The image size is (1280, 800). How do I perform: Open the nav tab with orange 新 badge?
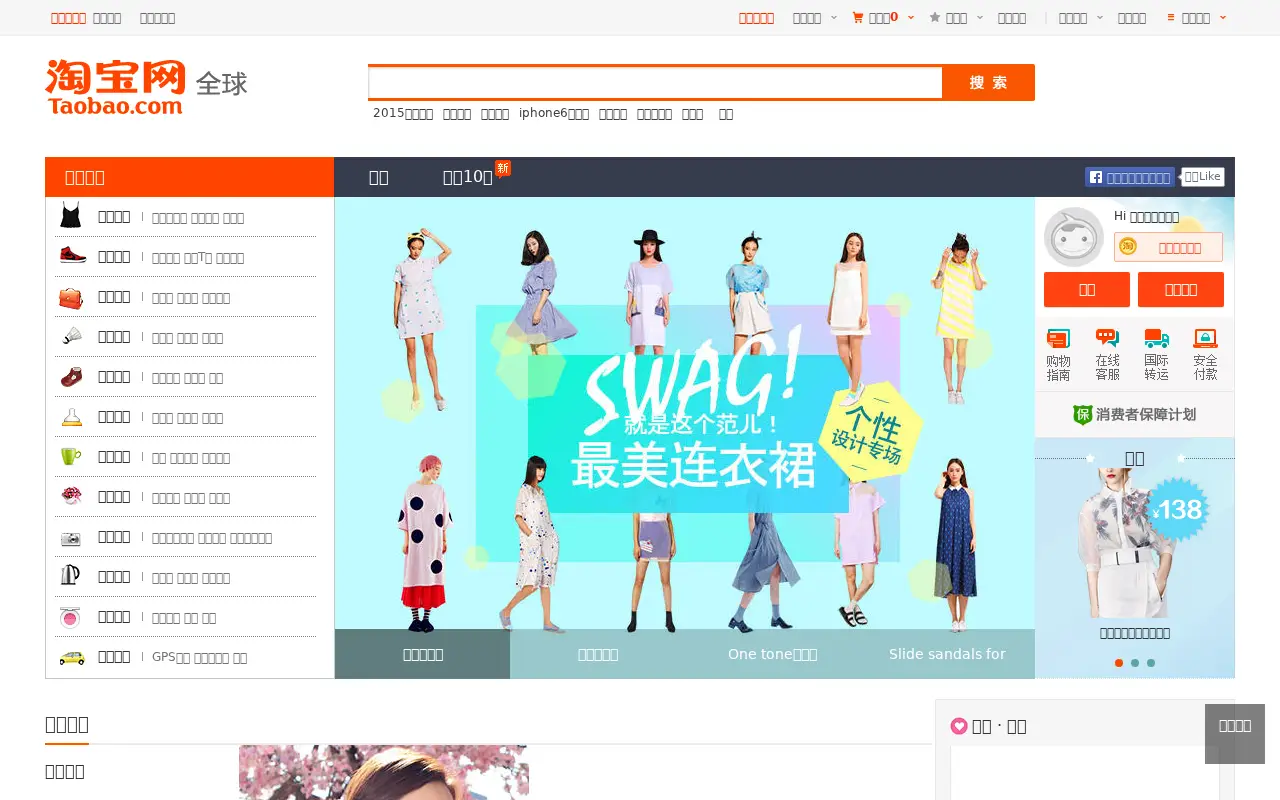coord(468,177)
